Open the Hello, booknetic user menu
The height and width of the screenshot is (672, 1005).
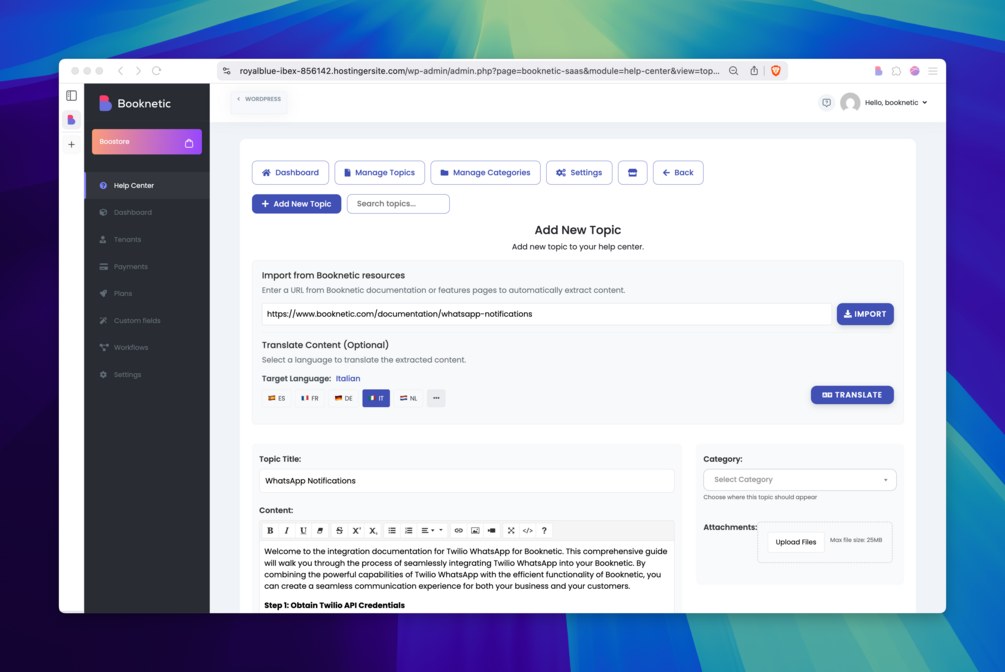896,103
